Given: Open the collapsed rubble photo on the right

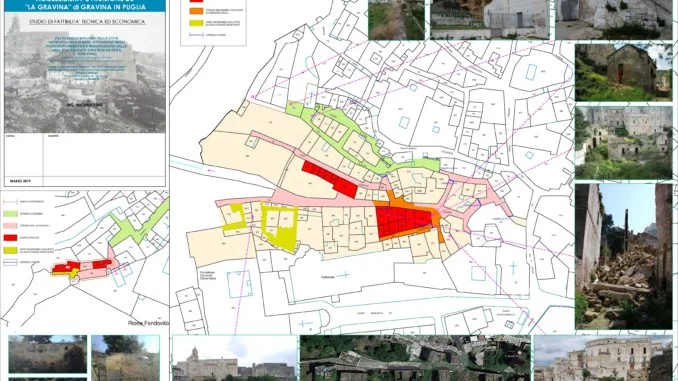Looking at the screenshot, I should (x=624, y=256).
